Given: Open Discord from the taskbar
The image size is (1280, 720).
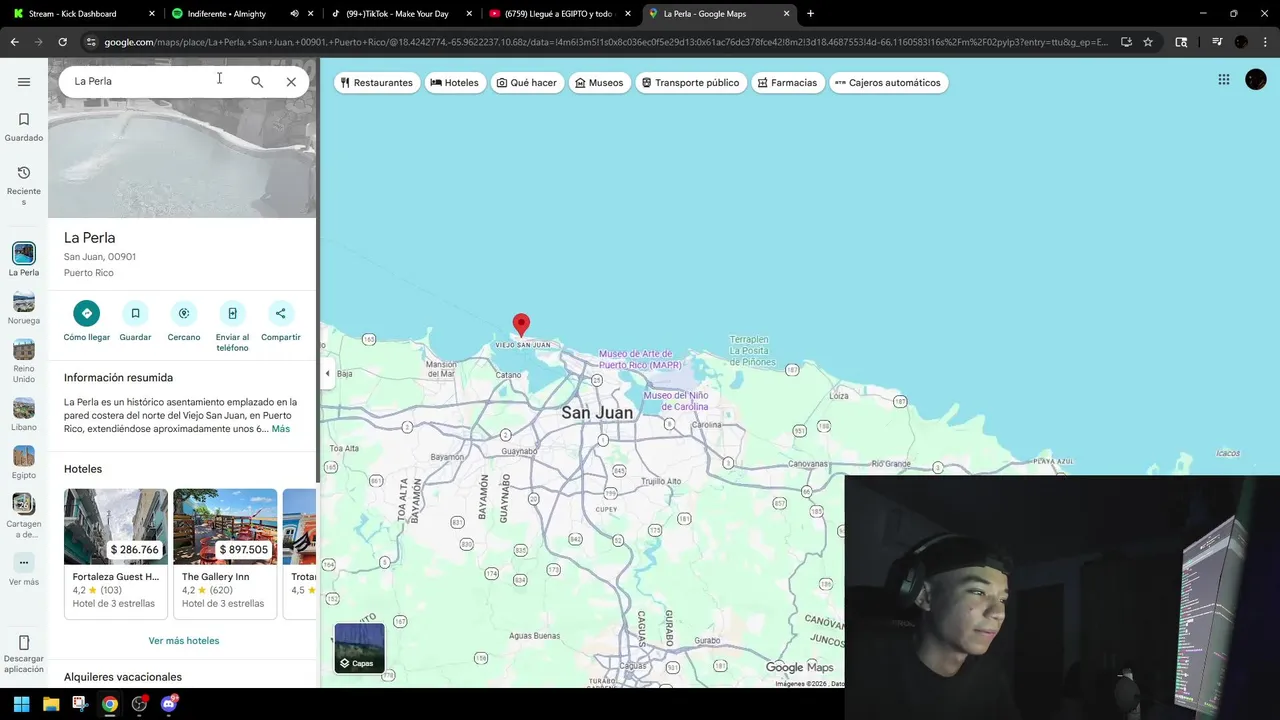Looking at the screenshot, I should [169, 704].
